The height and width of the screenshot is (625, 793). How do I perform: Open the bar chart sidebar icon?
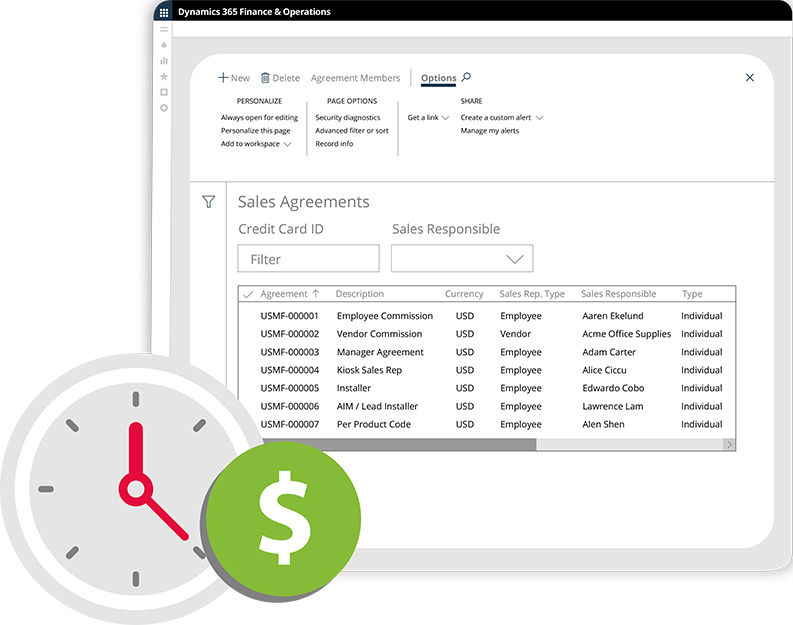164,61
